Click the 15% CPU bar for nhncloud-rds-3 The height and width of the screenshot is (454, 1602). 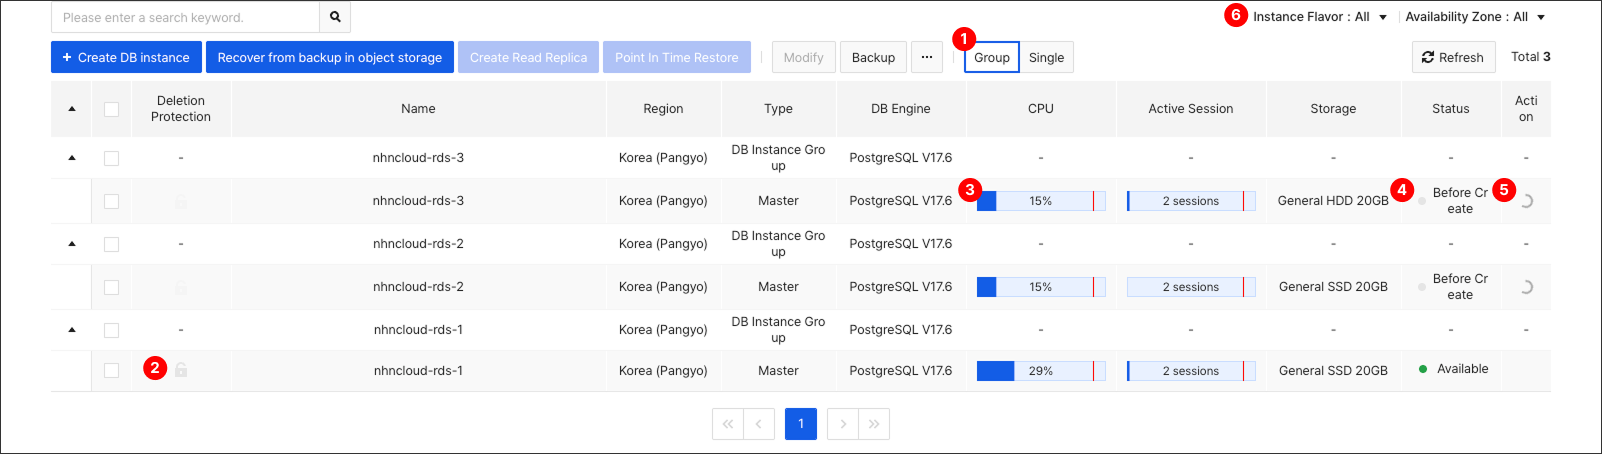(x=1041, y=201)
